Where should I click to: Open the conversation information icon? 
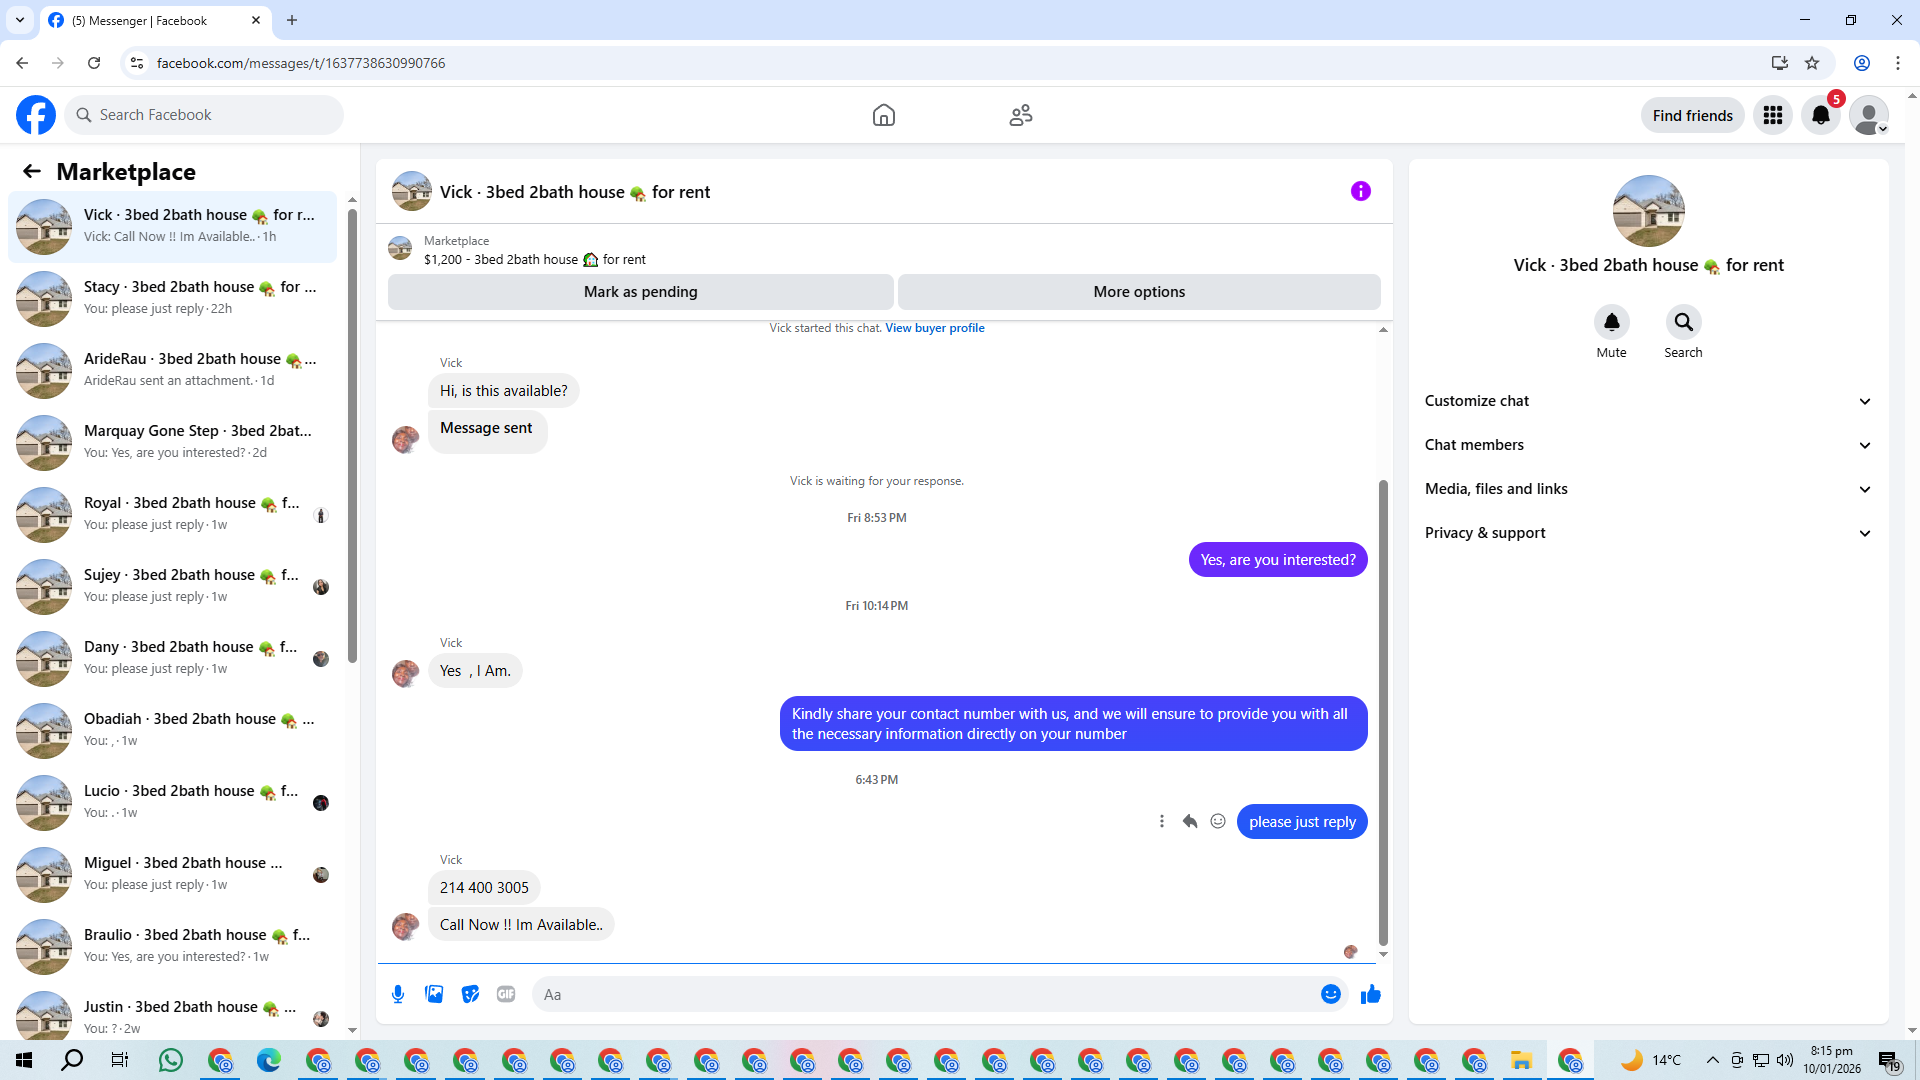pos(1360,191)
